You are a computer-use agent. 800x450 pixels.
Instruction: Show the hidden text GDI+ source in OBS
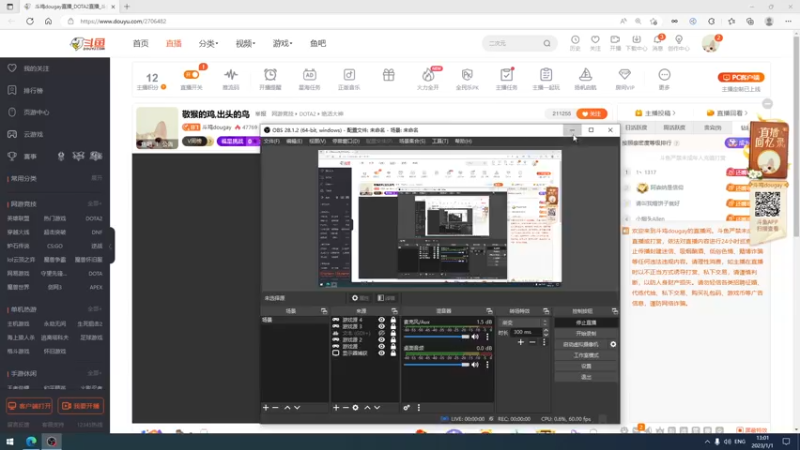[381, 333]
